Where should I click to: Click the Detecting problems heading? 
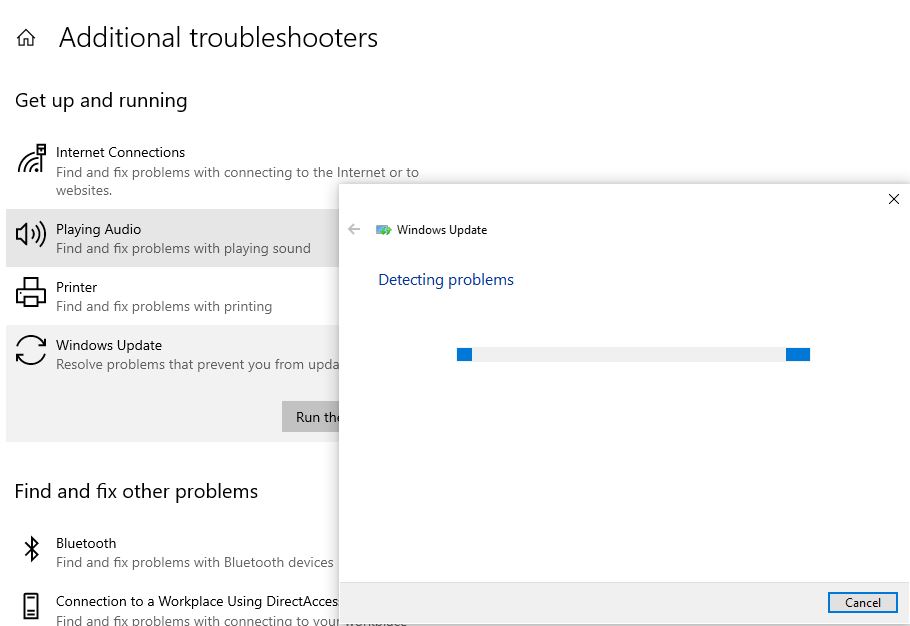point(446,279)
